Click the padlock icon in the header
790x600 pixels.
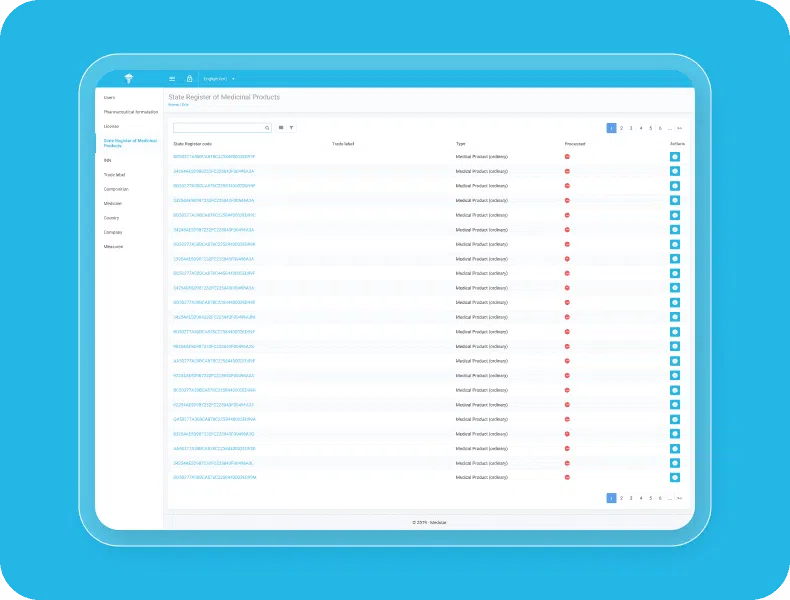(189, 79)
